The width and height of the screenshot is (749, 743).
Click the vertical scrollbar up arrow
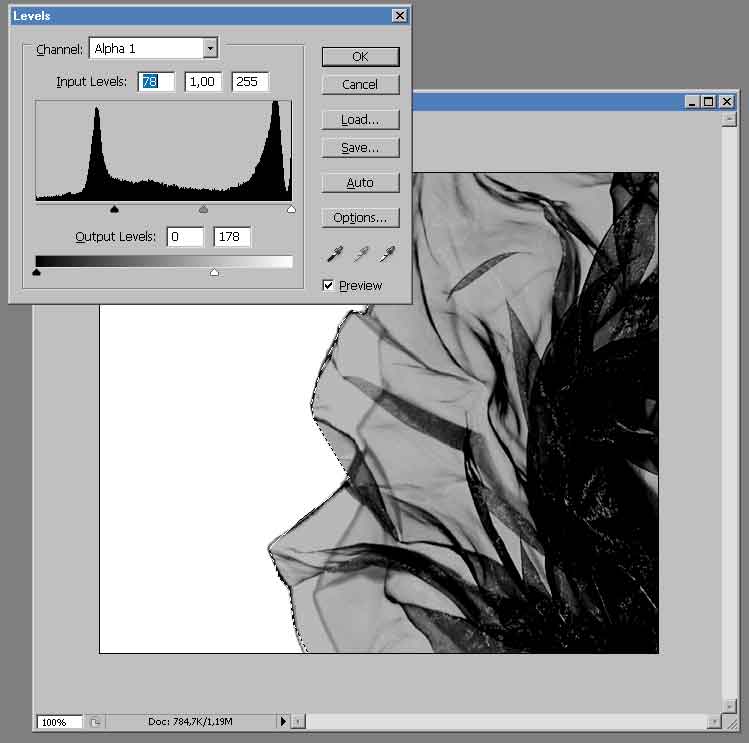point(729,119)
